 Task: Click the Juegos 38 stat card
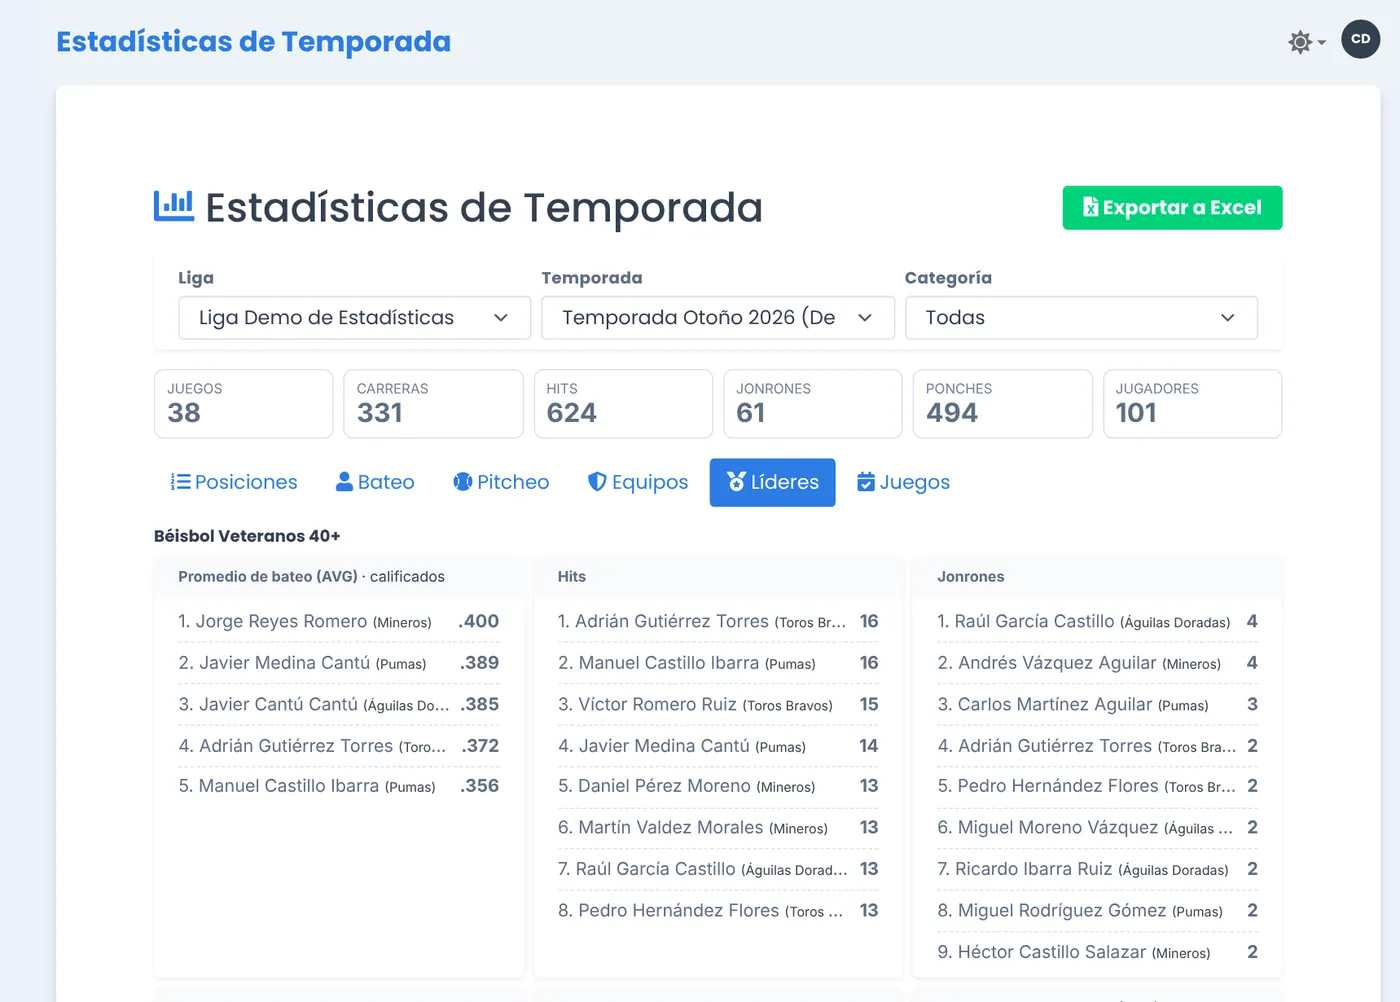pyautogui.click(x=244, y=404)
